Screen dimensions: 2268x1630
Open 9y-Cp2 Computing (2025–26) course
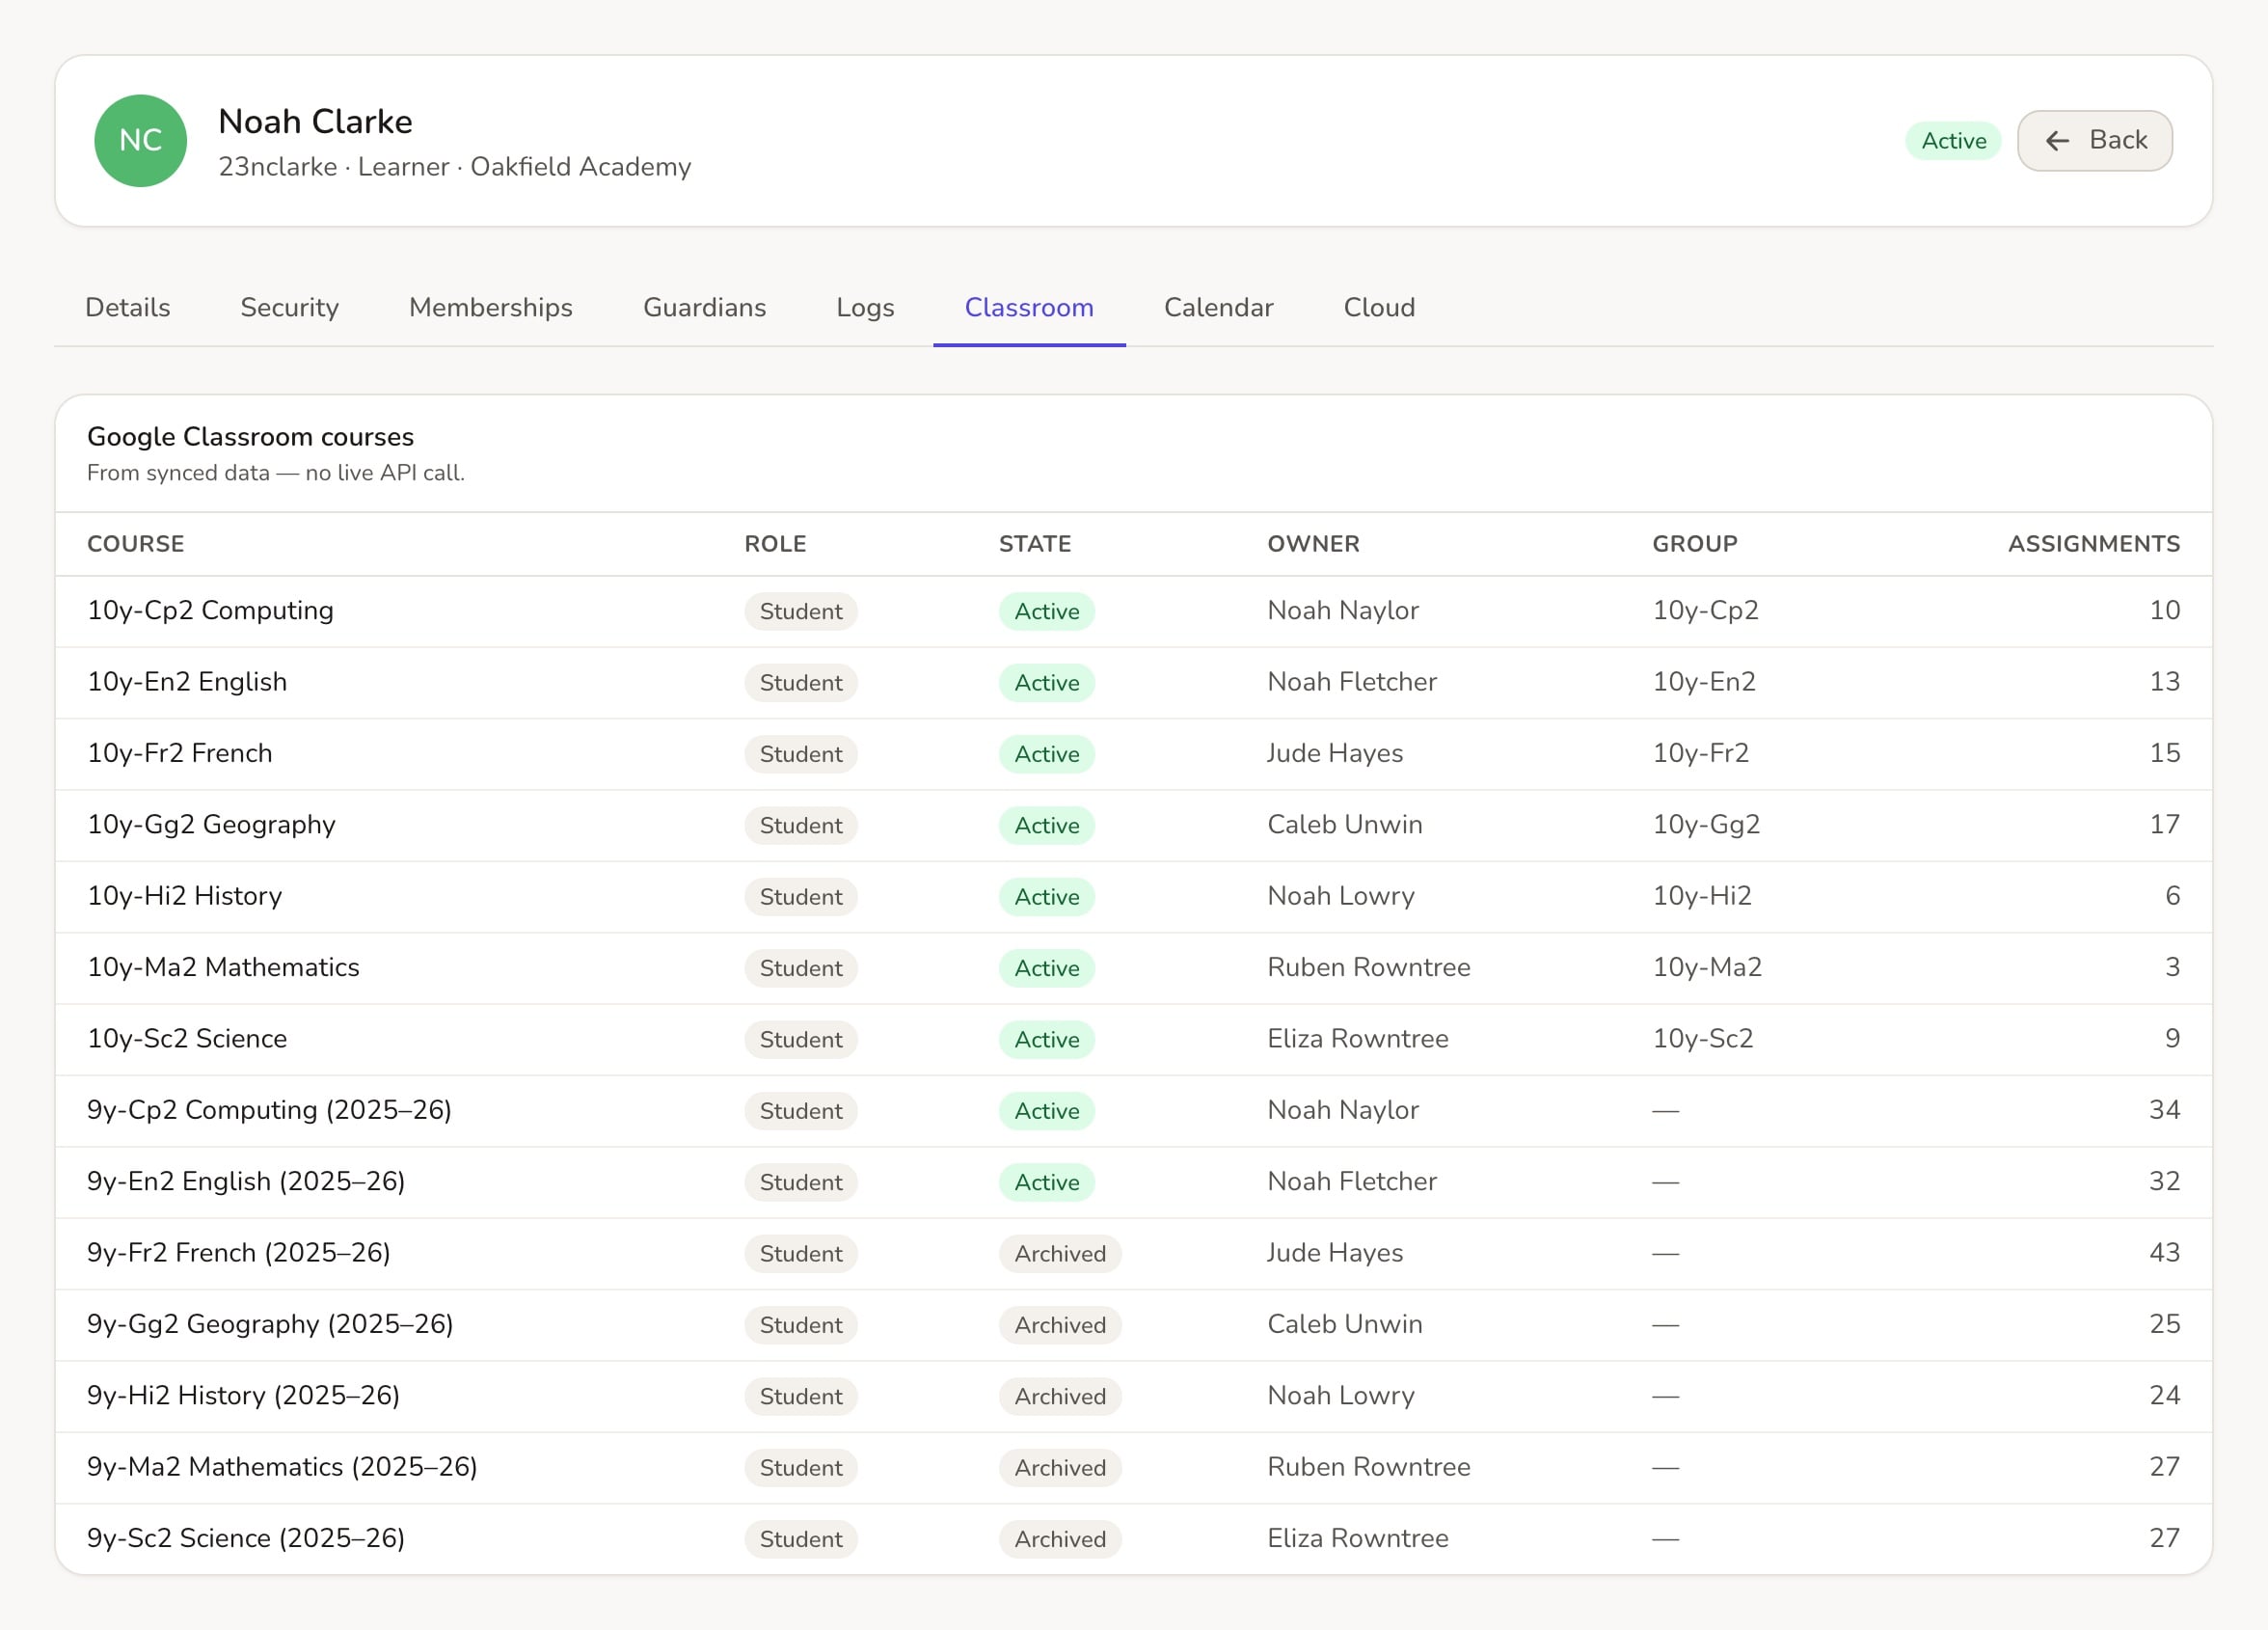[270, 1110]
